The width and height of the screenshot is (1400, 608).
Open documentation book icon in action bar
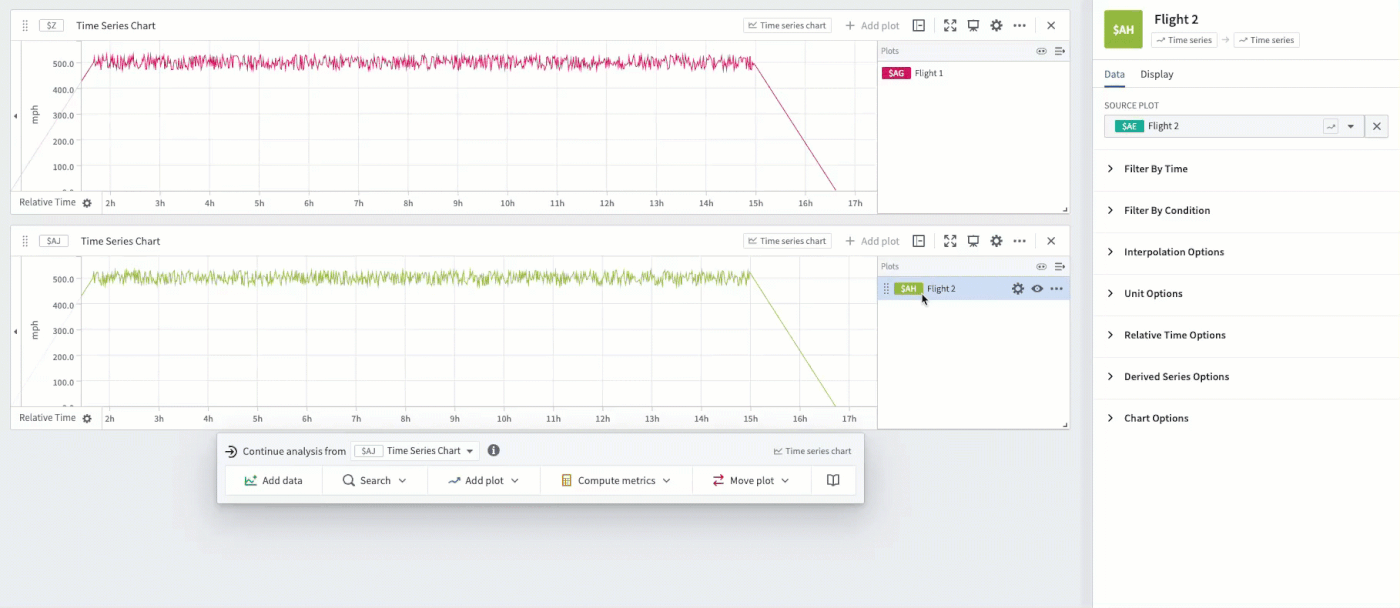pos(833,481)
